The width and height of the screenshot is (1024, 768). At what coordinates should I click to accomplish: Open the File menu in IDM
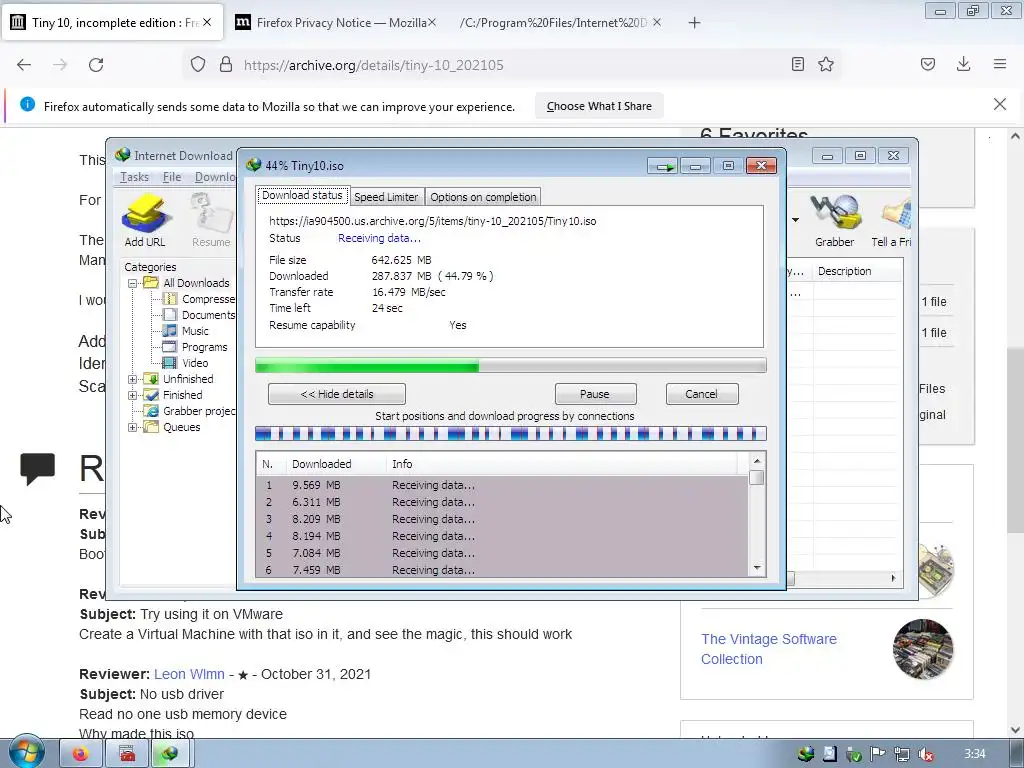pos(172,177)
